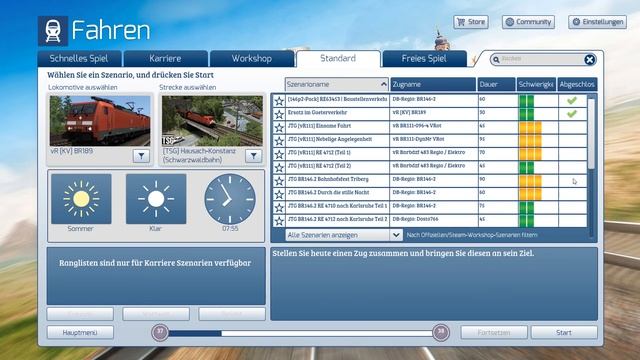Switch to the Workshop tab

(x=251, y=59)
